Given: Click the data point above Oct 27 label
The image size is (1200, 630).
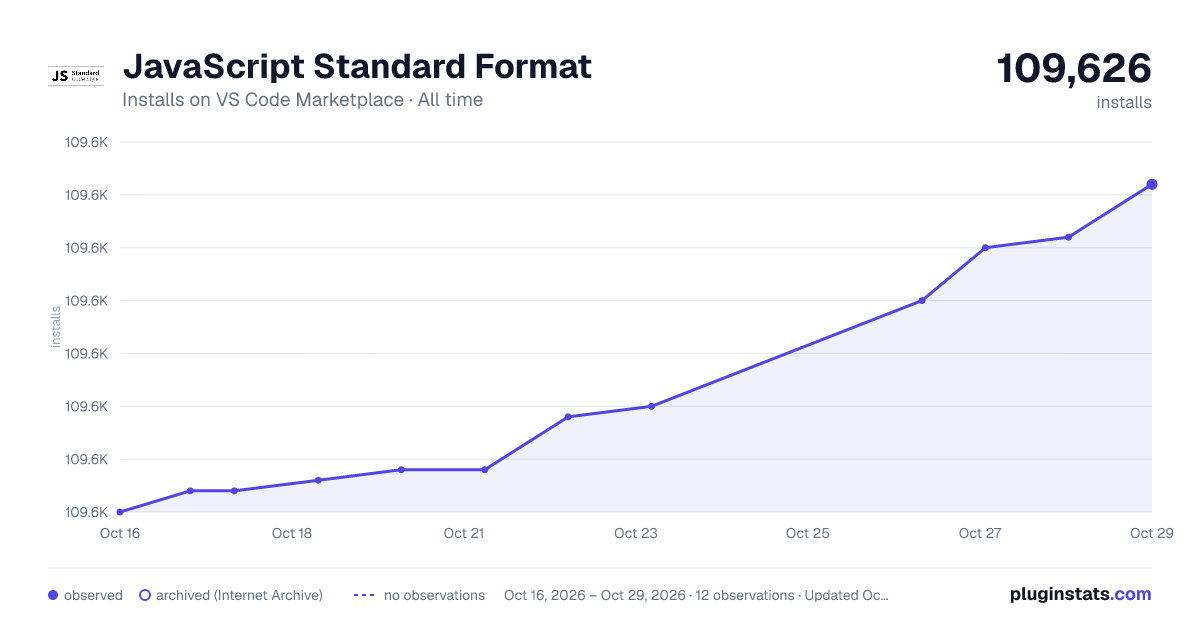Looking at the screenshot, I should [985, 248].
